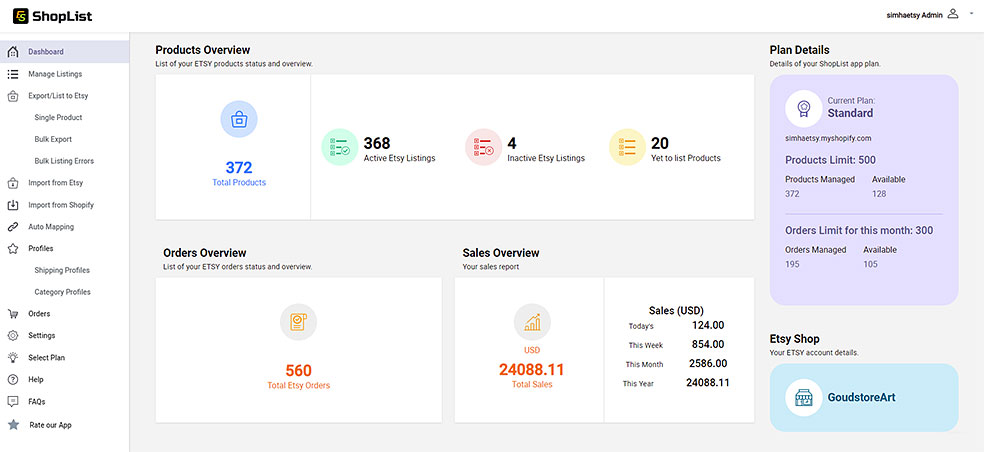Viewport: 984px width, 452px height.
Task: Click Today's sales value 124.00
Action: point(708,325)
